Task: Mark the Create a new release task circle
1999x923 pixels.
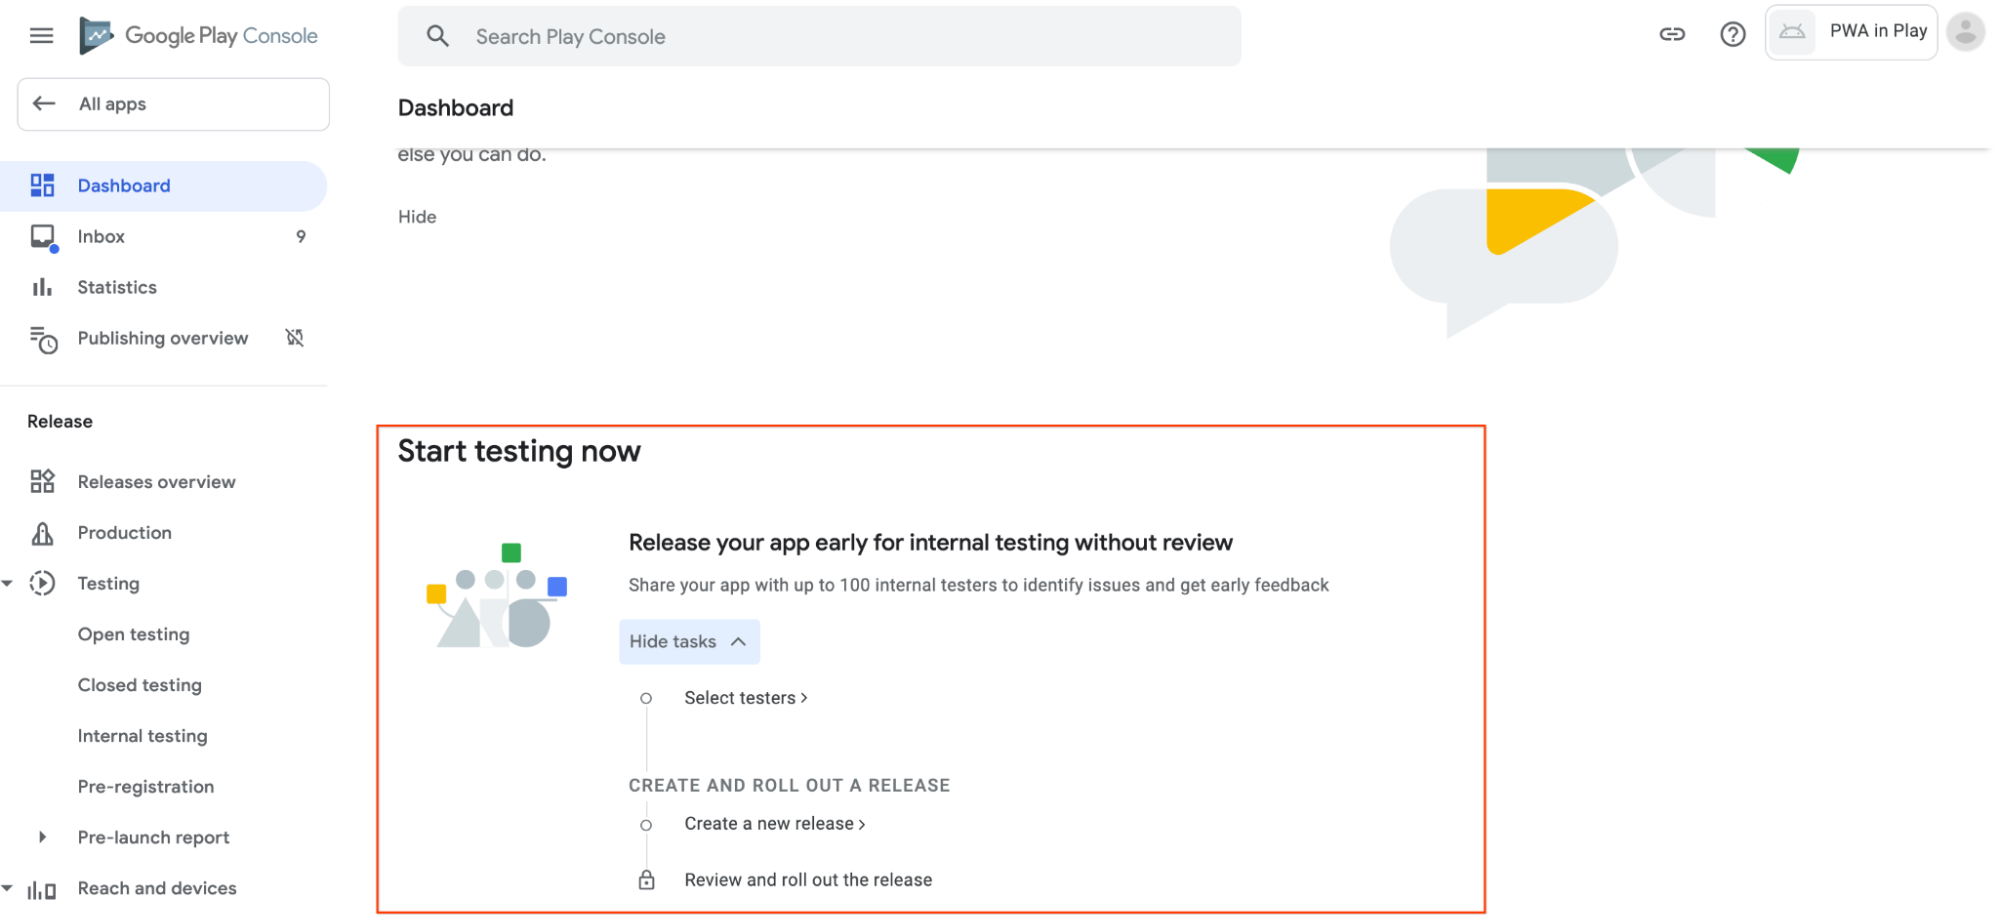Action: 646,823
